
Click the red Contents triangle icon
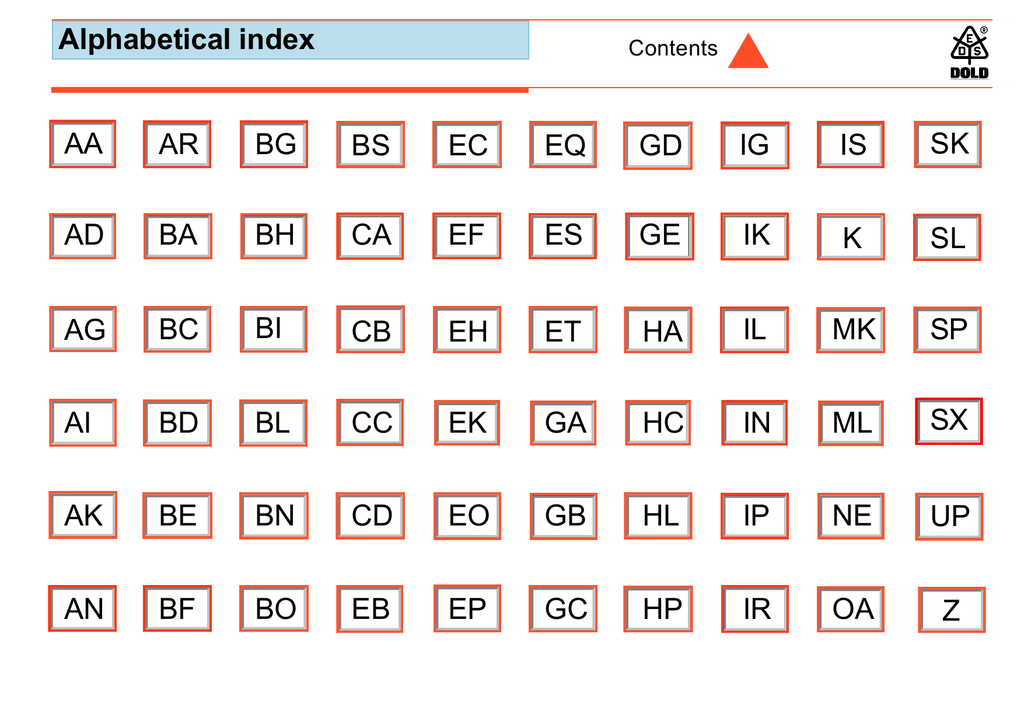point(748,51)
